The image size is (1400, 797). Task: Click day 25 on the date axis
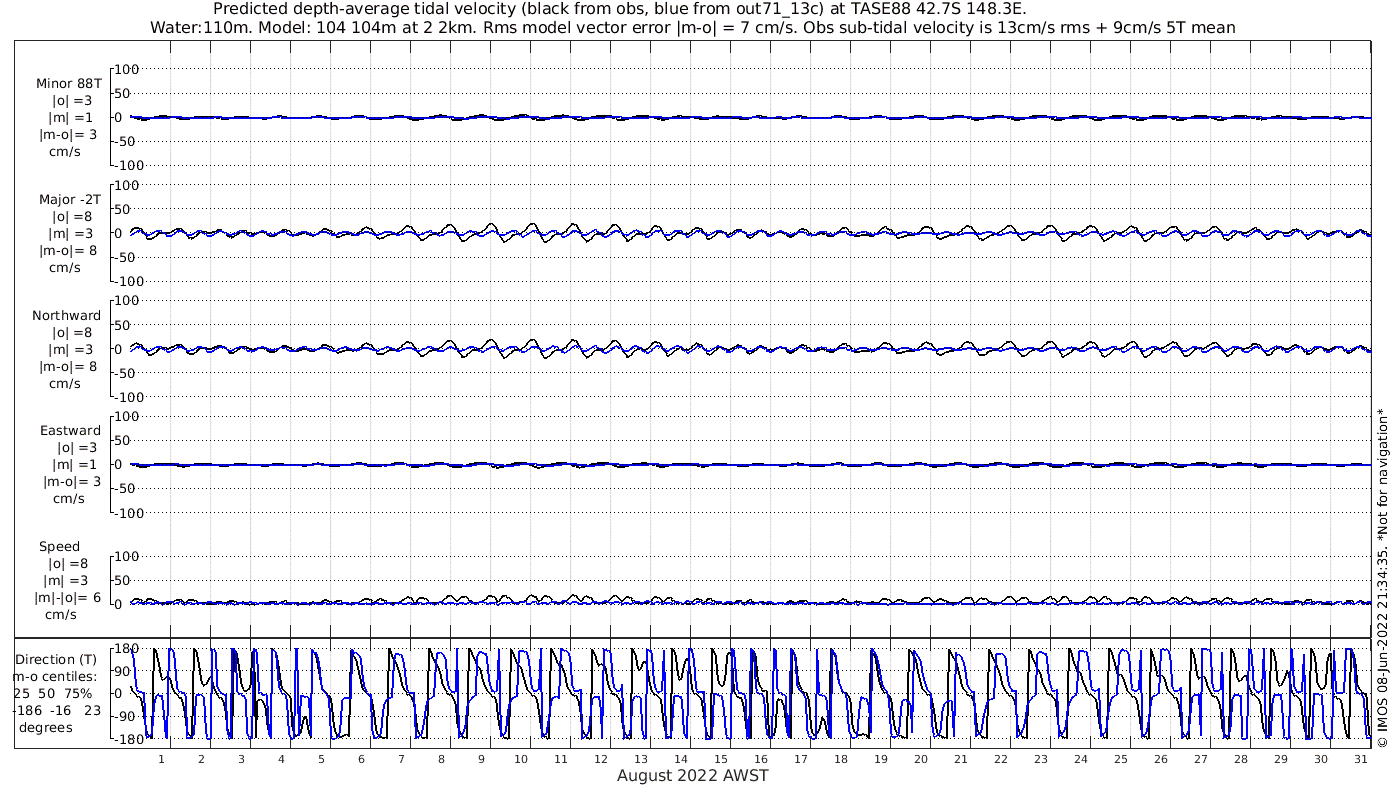(x=1121, y=759)
